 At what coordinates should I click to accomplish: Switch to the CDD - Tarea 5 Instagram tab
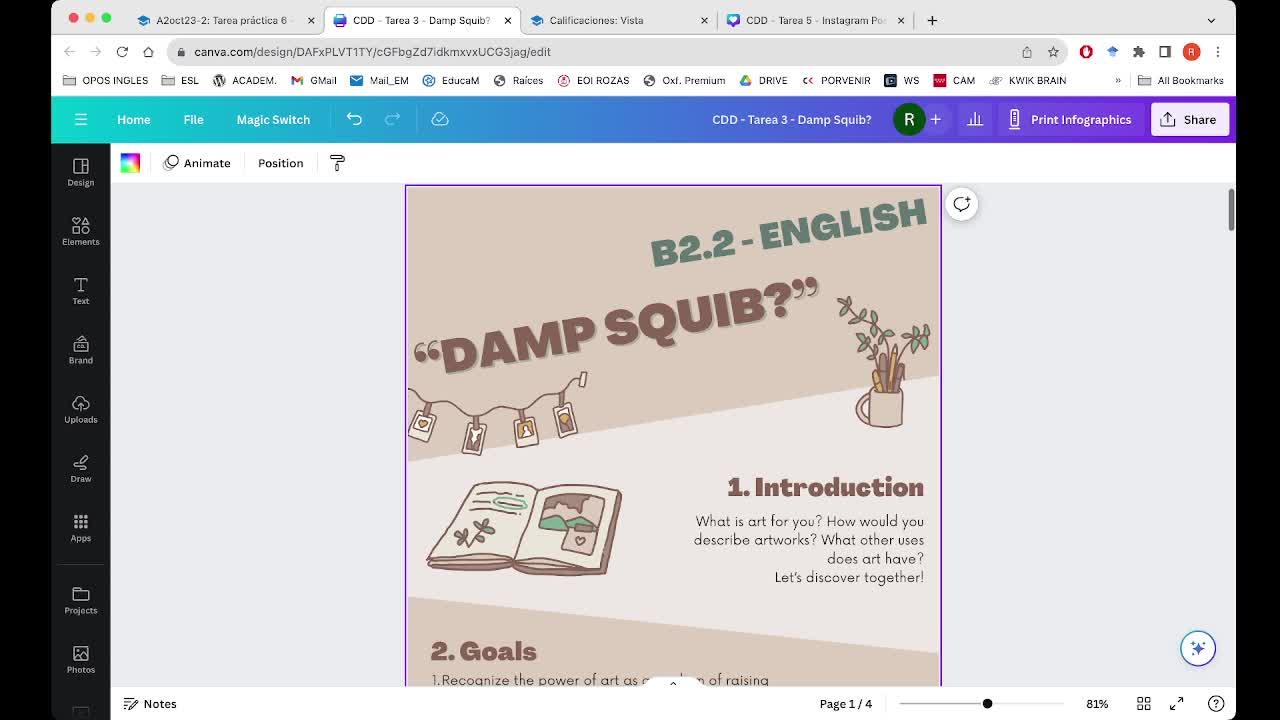(815, 20)
